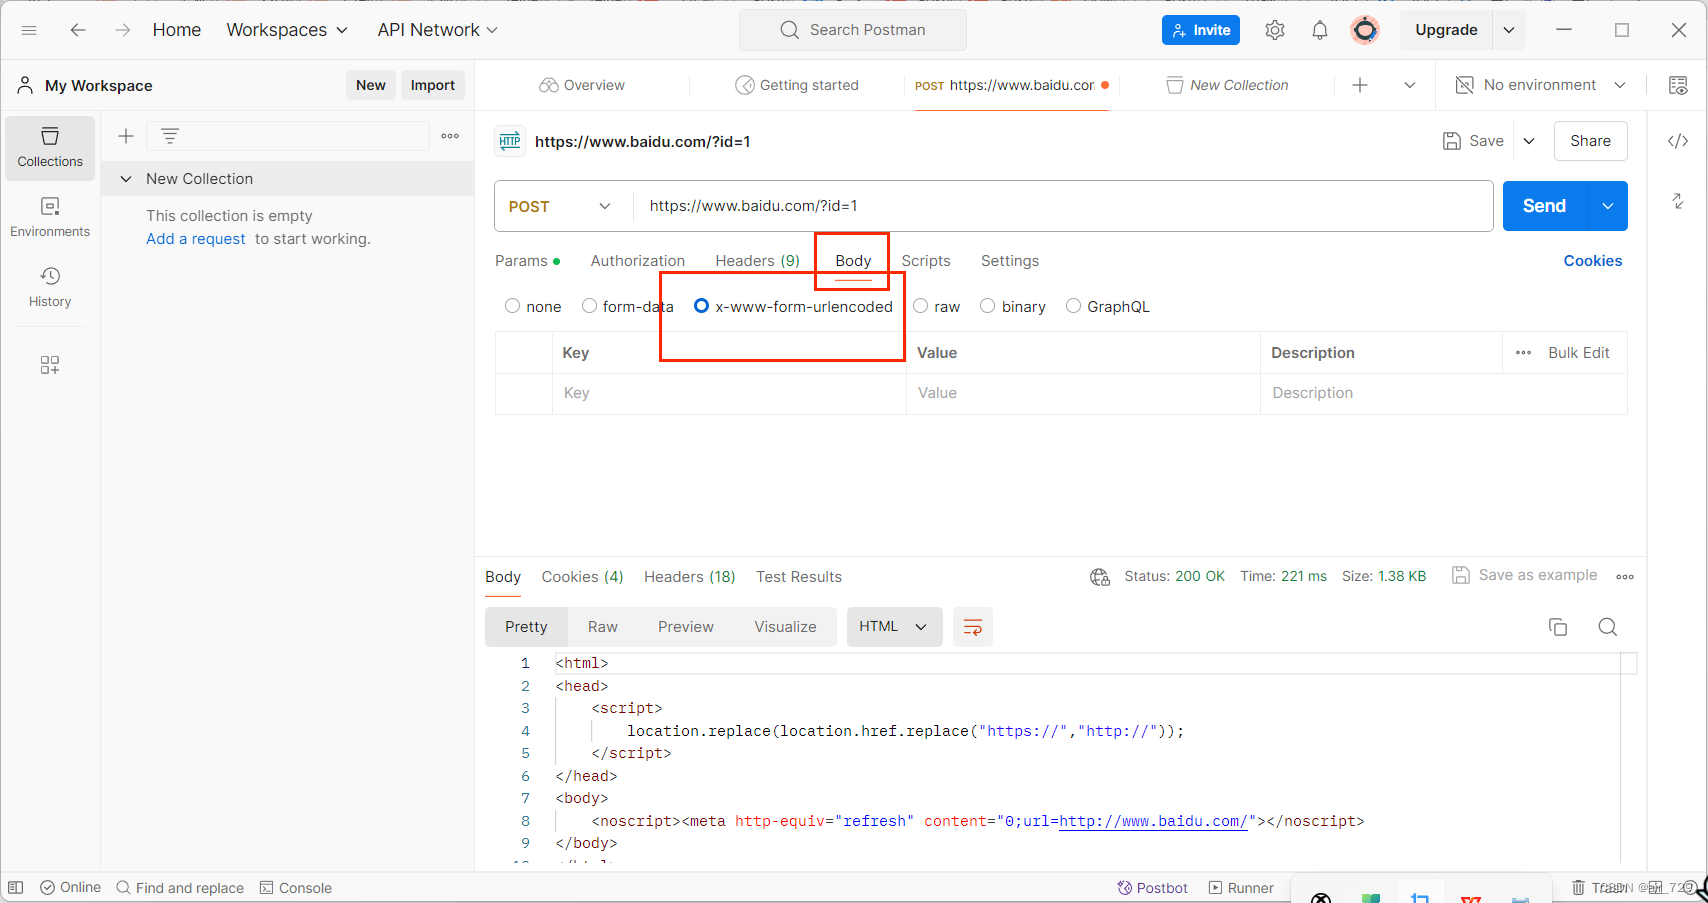
Task: Click Bulk Edit
Action: (1579, 353)
